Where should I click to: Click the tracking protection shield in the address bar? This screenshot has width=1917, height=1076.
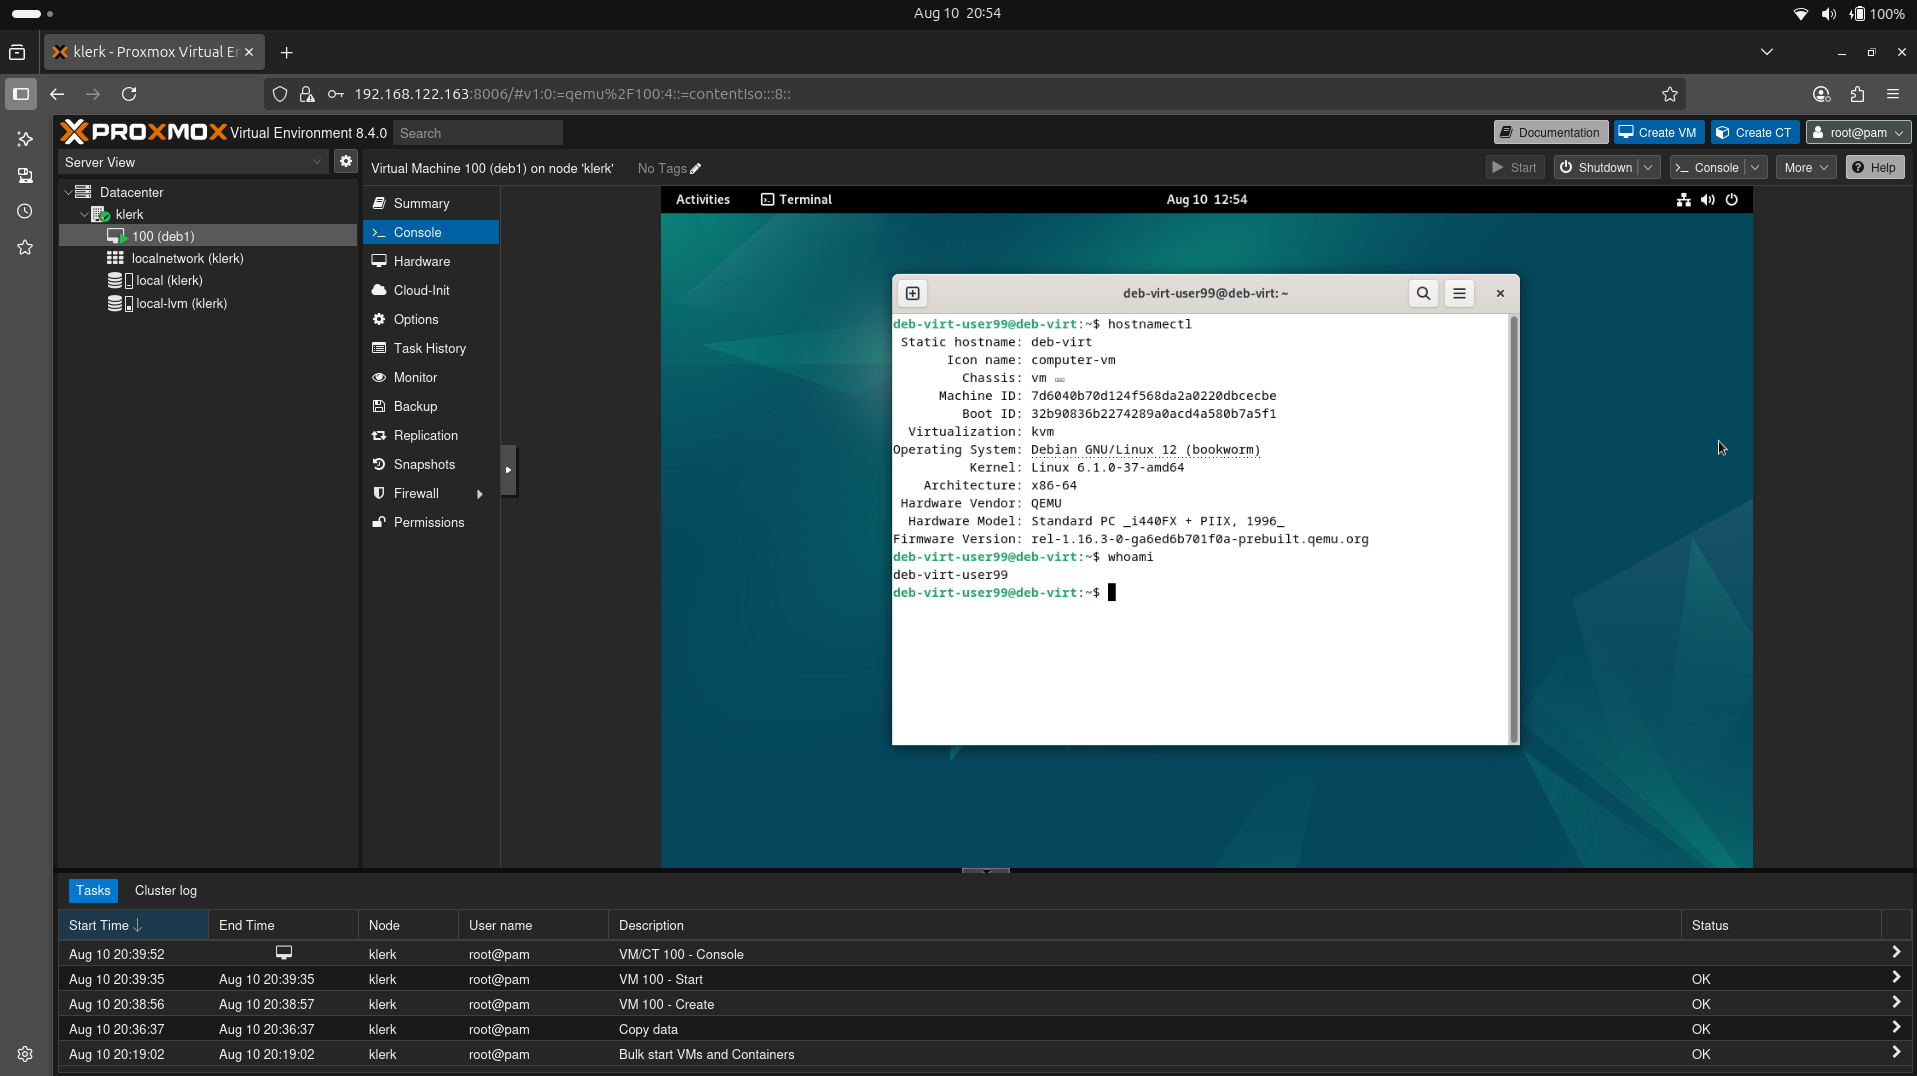279,93
